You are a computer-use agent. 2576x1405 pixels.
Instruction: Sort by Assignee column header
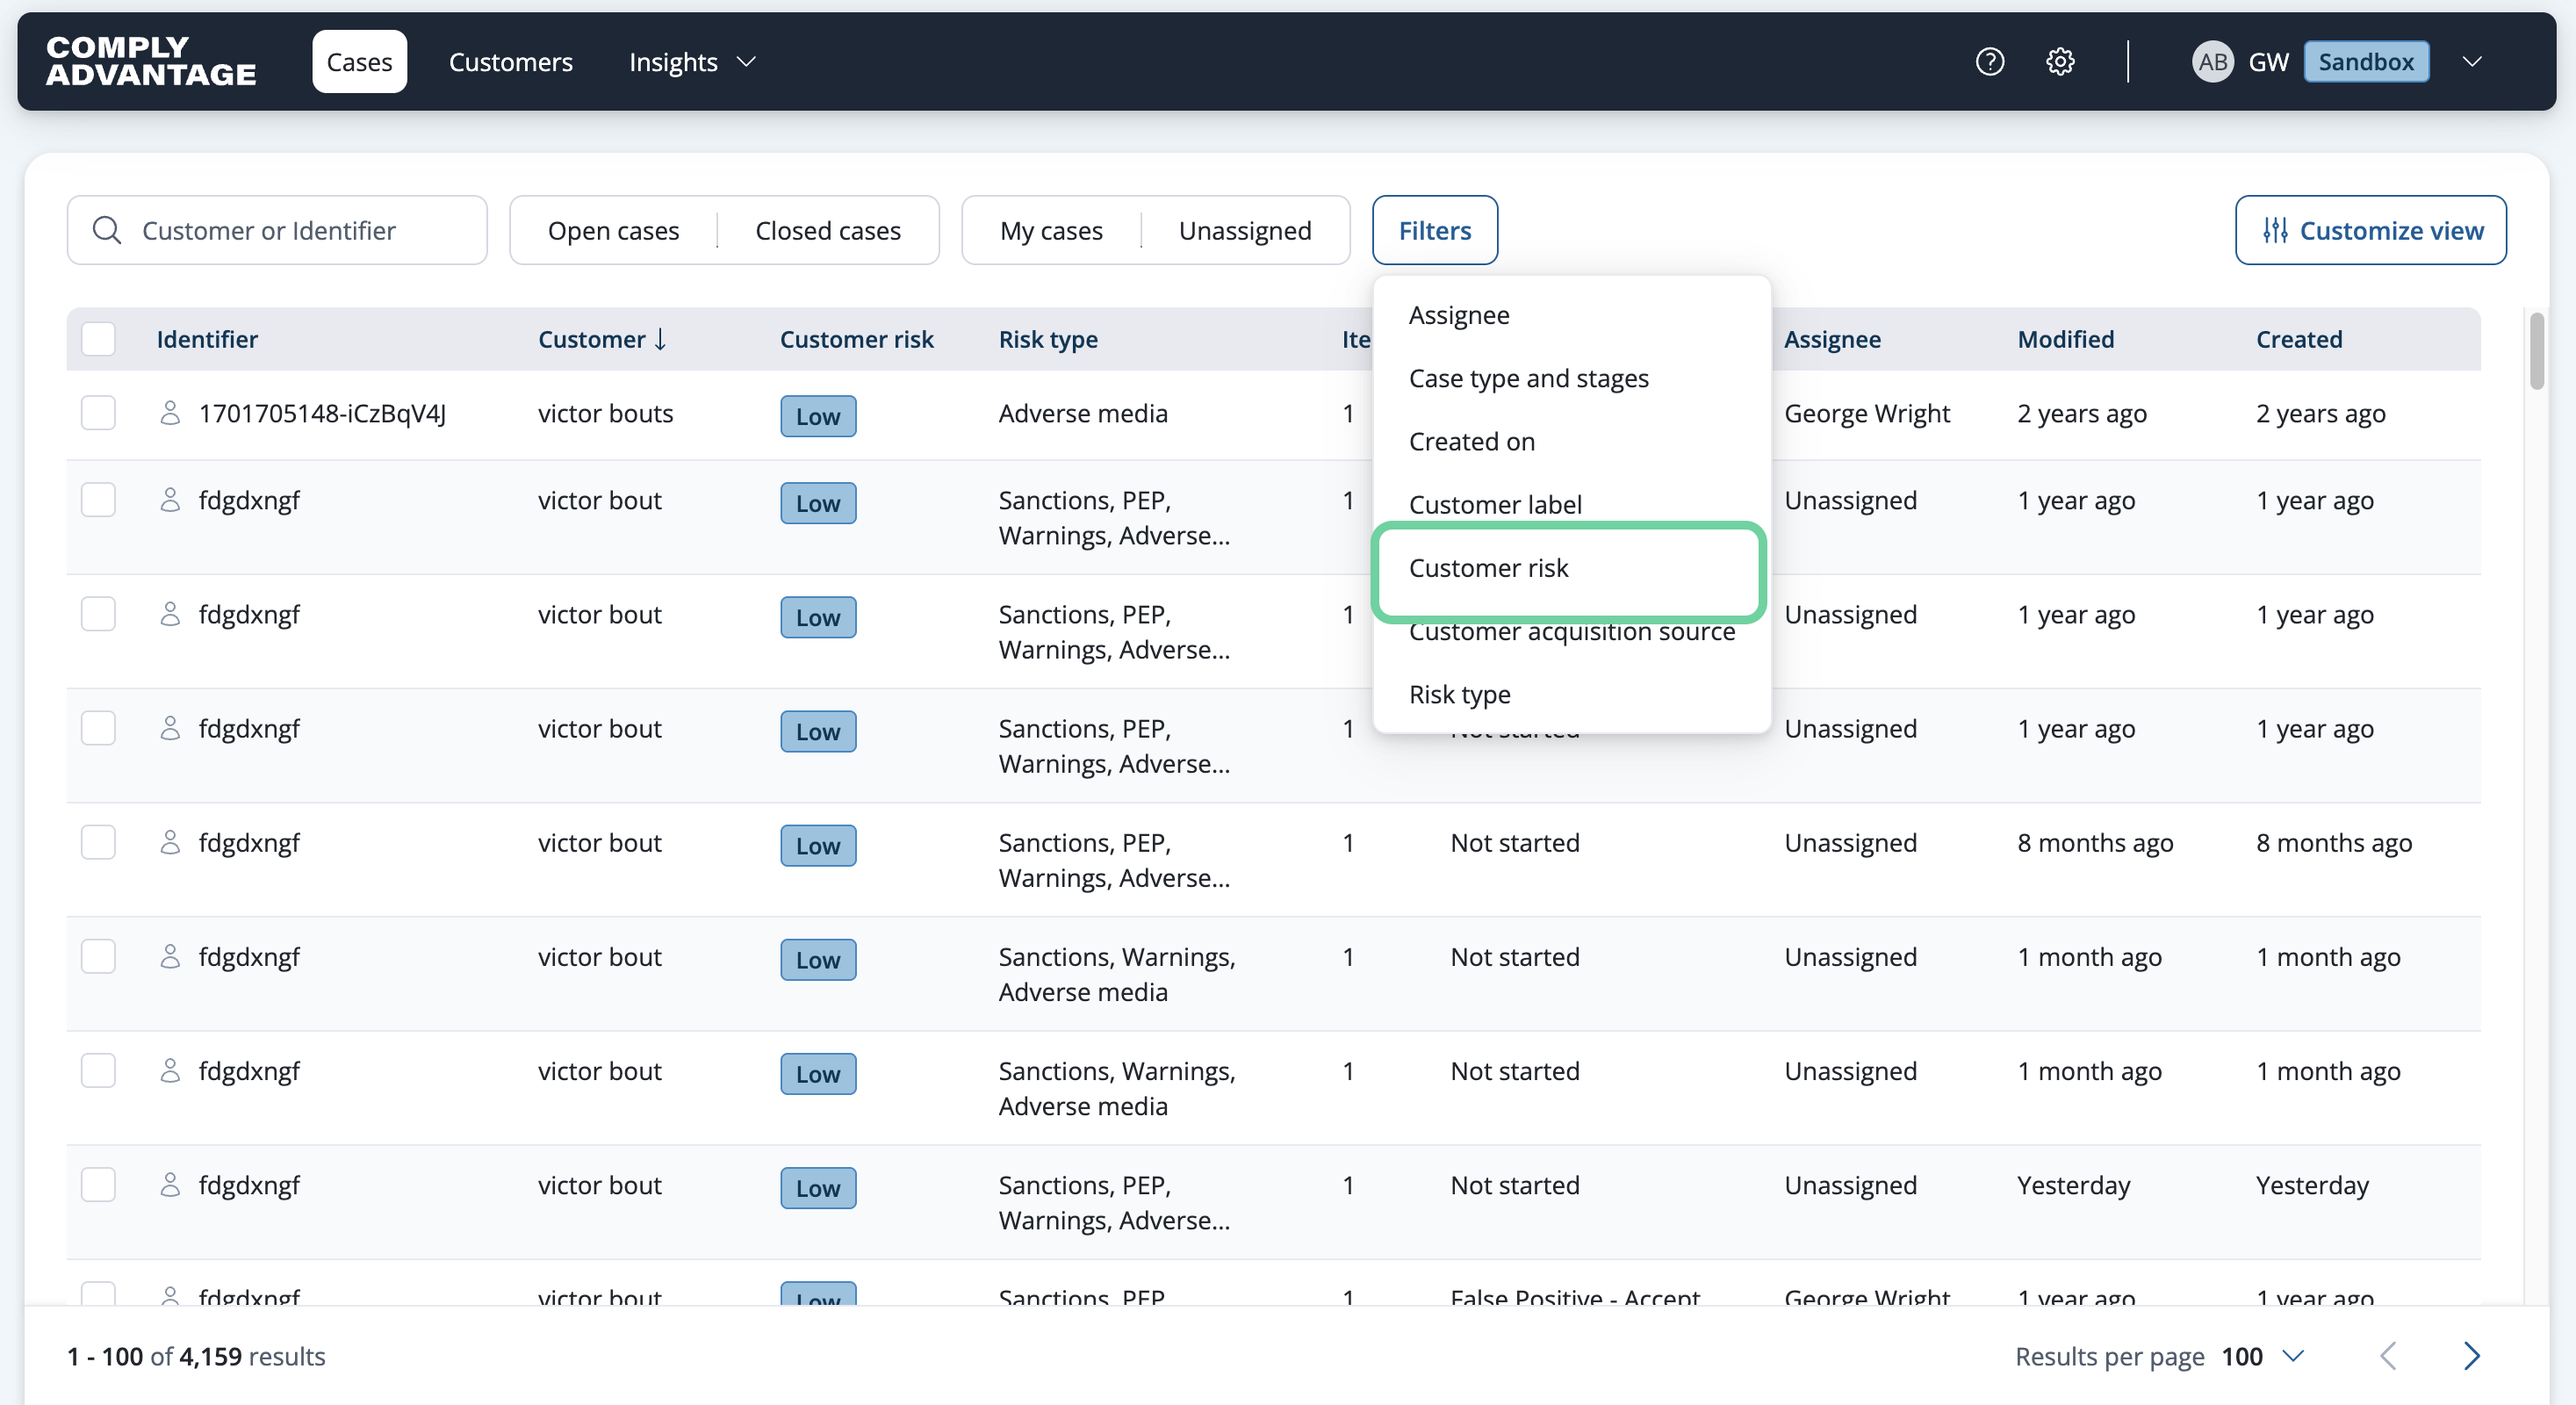pos(1832,339)
